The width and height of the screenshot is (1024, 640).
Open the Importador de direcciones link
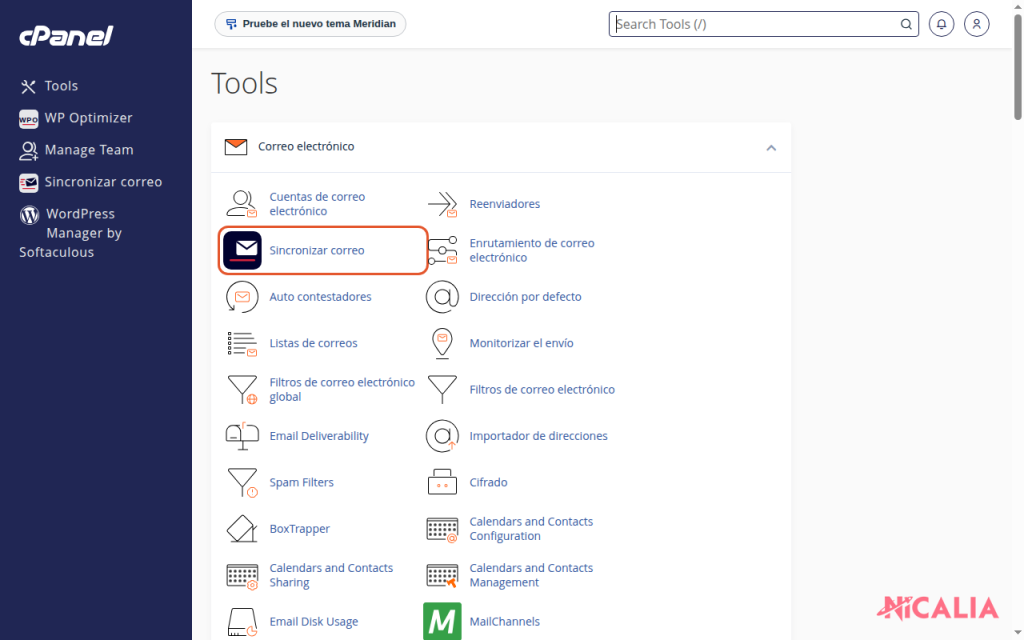tap(538, 436)
